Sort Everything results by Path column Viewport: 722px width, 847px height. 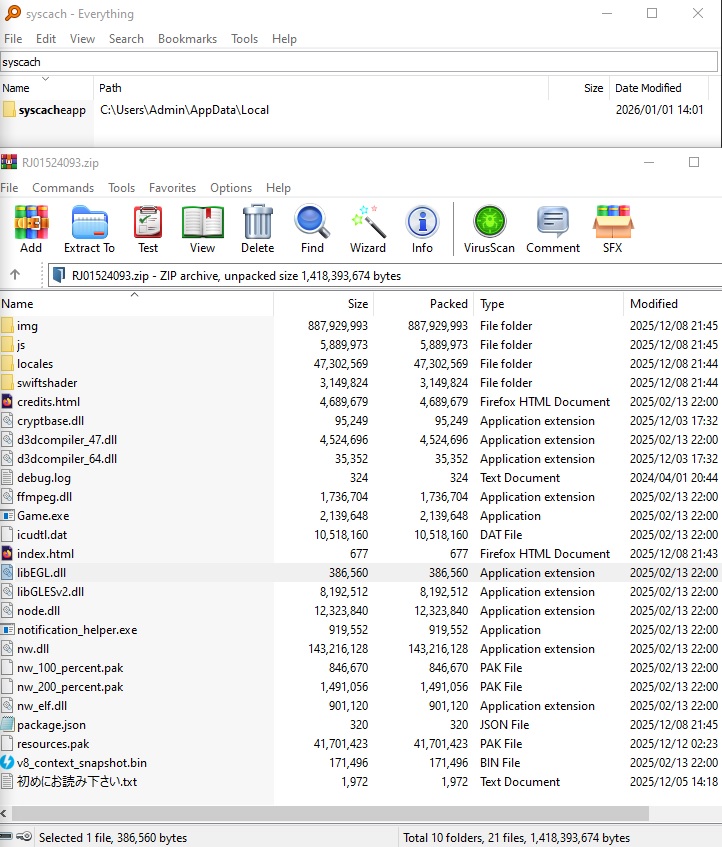click(321, 88)
